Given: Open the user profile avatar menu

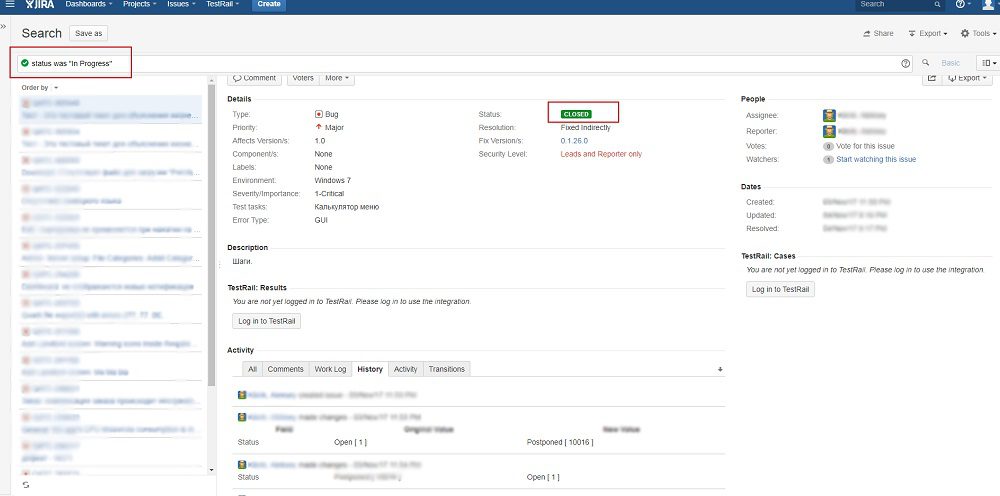Looking at the screenshot, I should [x=988, y=4].
